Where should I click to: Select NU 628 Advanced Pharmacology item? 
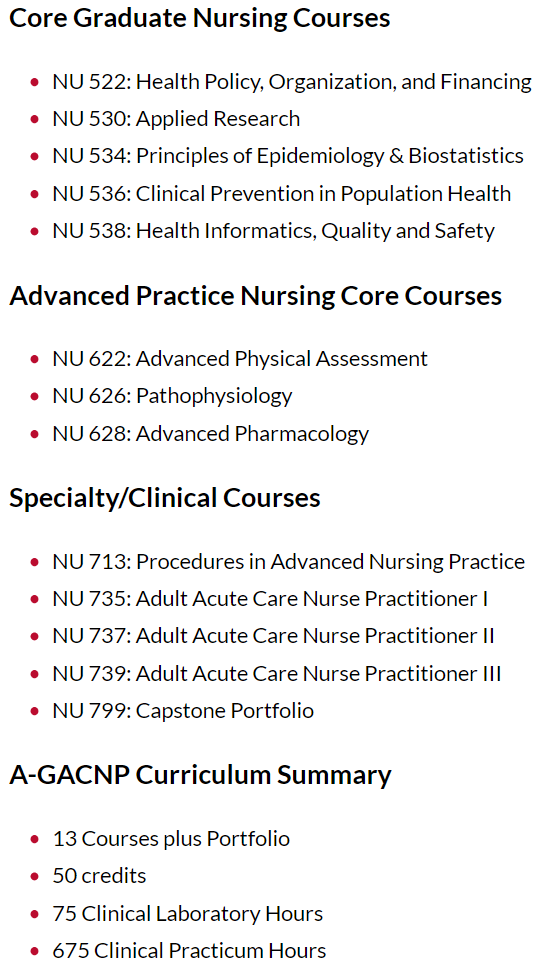[211, 434]
